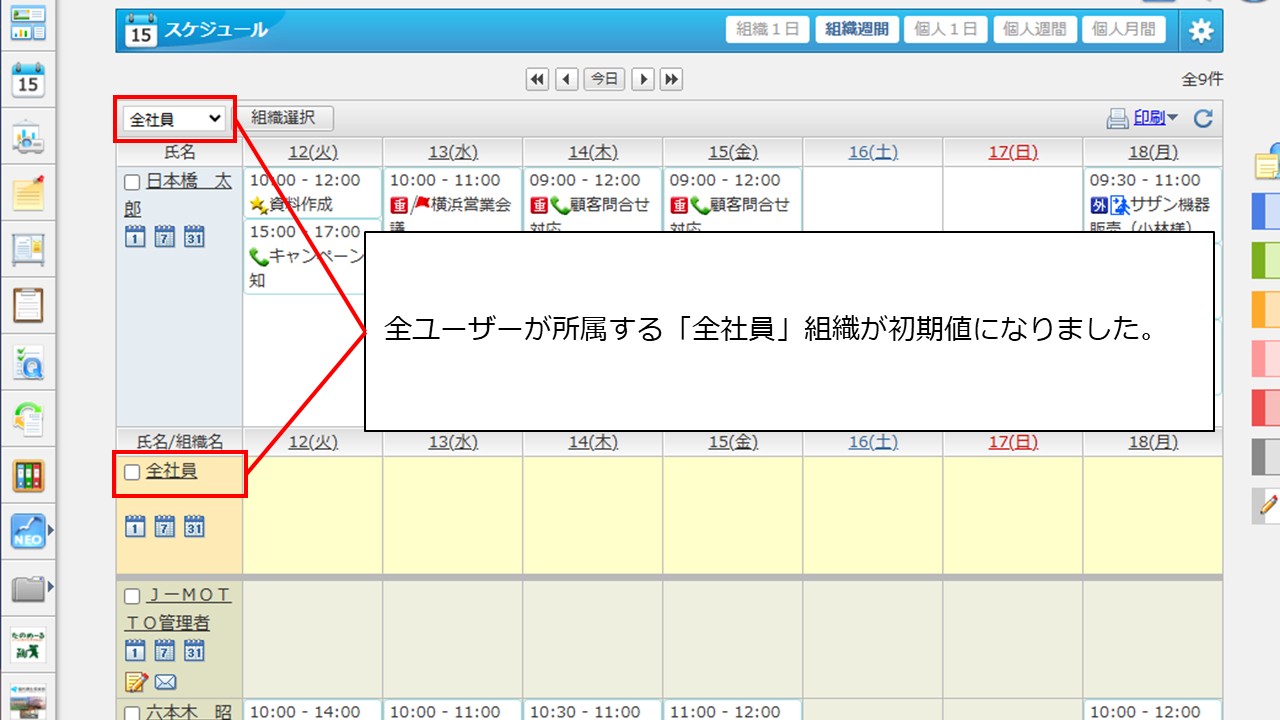Viewport: 1280px width, 720px height.
Task: Open the NEO chart icon in sidebar
Action: (x=28, y=532)
